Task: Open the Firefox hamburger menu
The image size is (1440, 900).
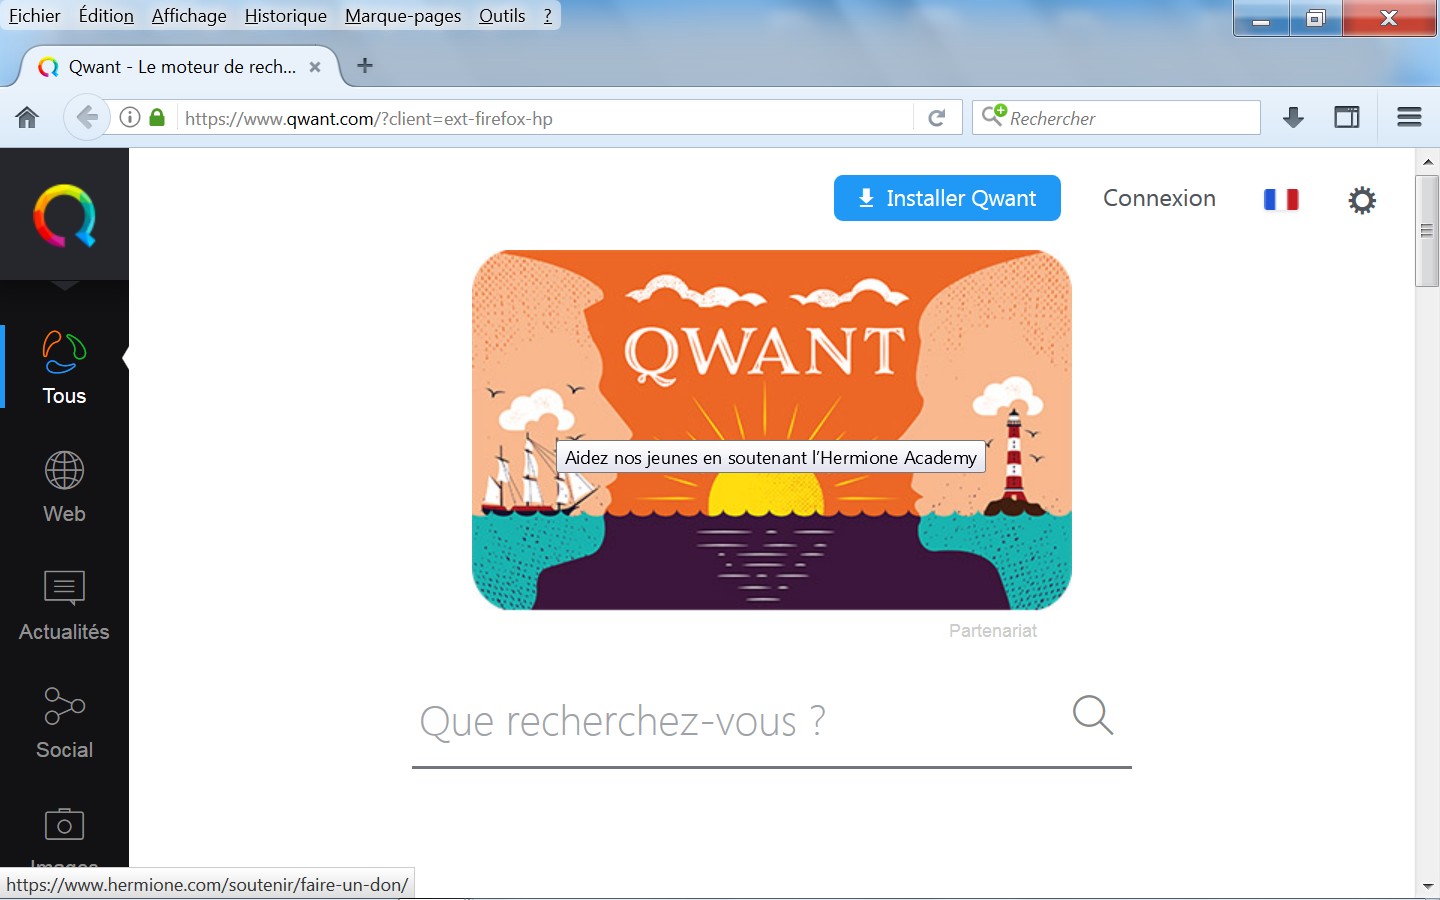Action: (x=1409, y=117)
